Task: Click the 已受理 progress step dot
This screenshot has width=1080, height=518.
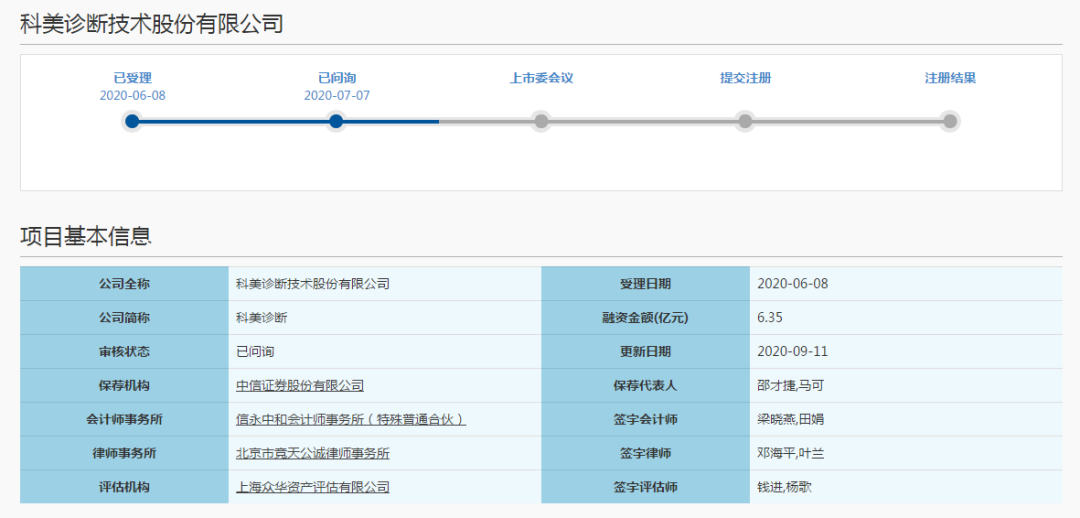Action: click(x=132, y=121)
